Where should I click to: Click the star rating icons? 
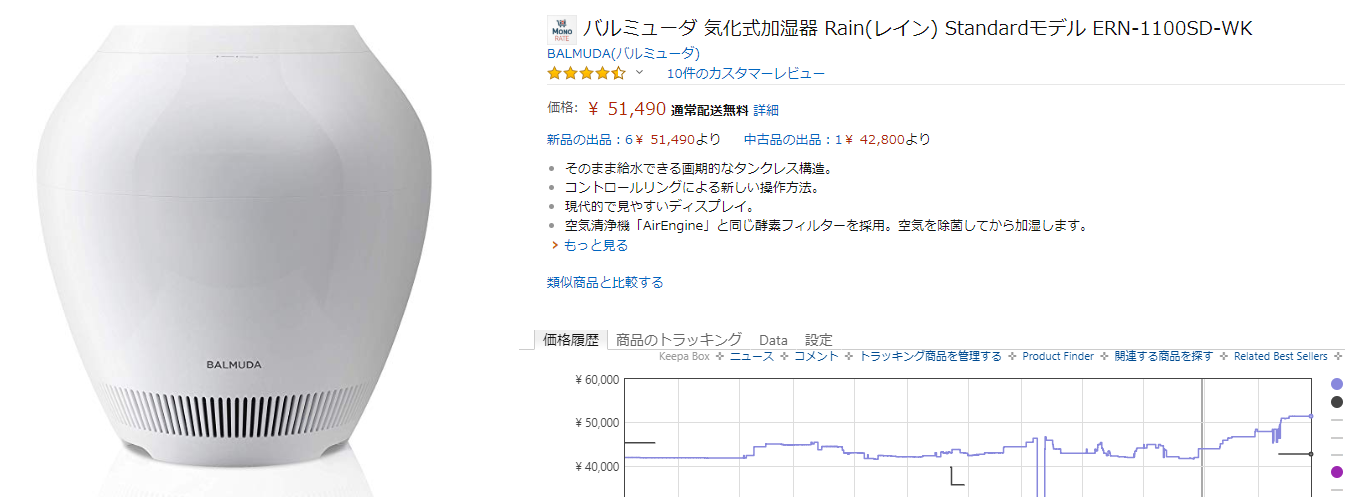(x=586, y=73)
